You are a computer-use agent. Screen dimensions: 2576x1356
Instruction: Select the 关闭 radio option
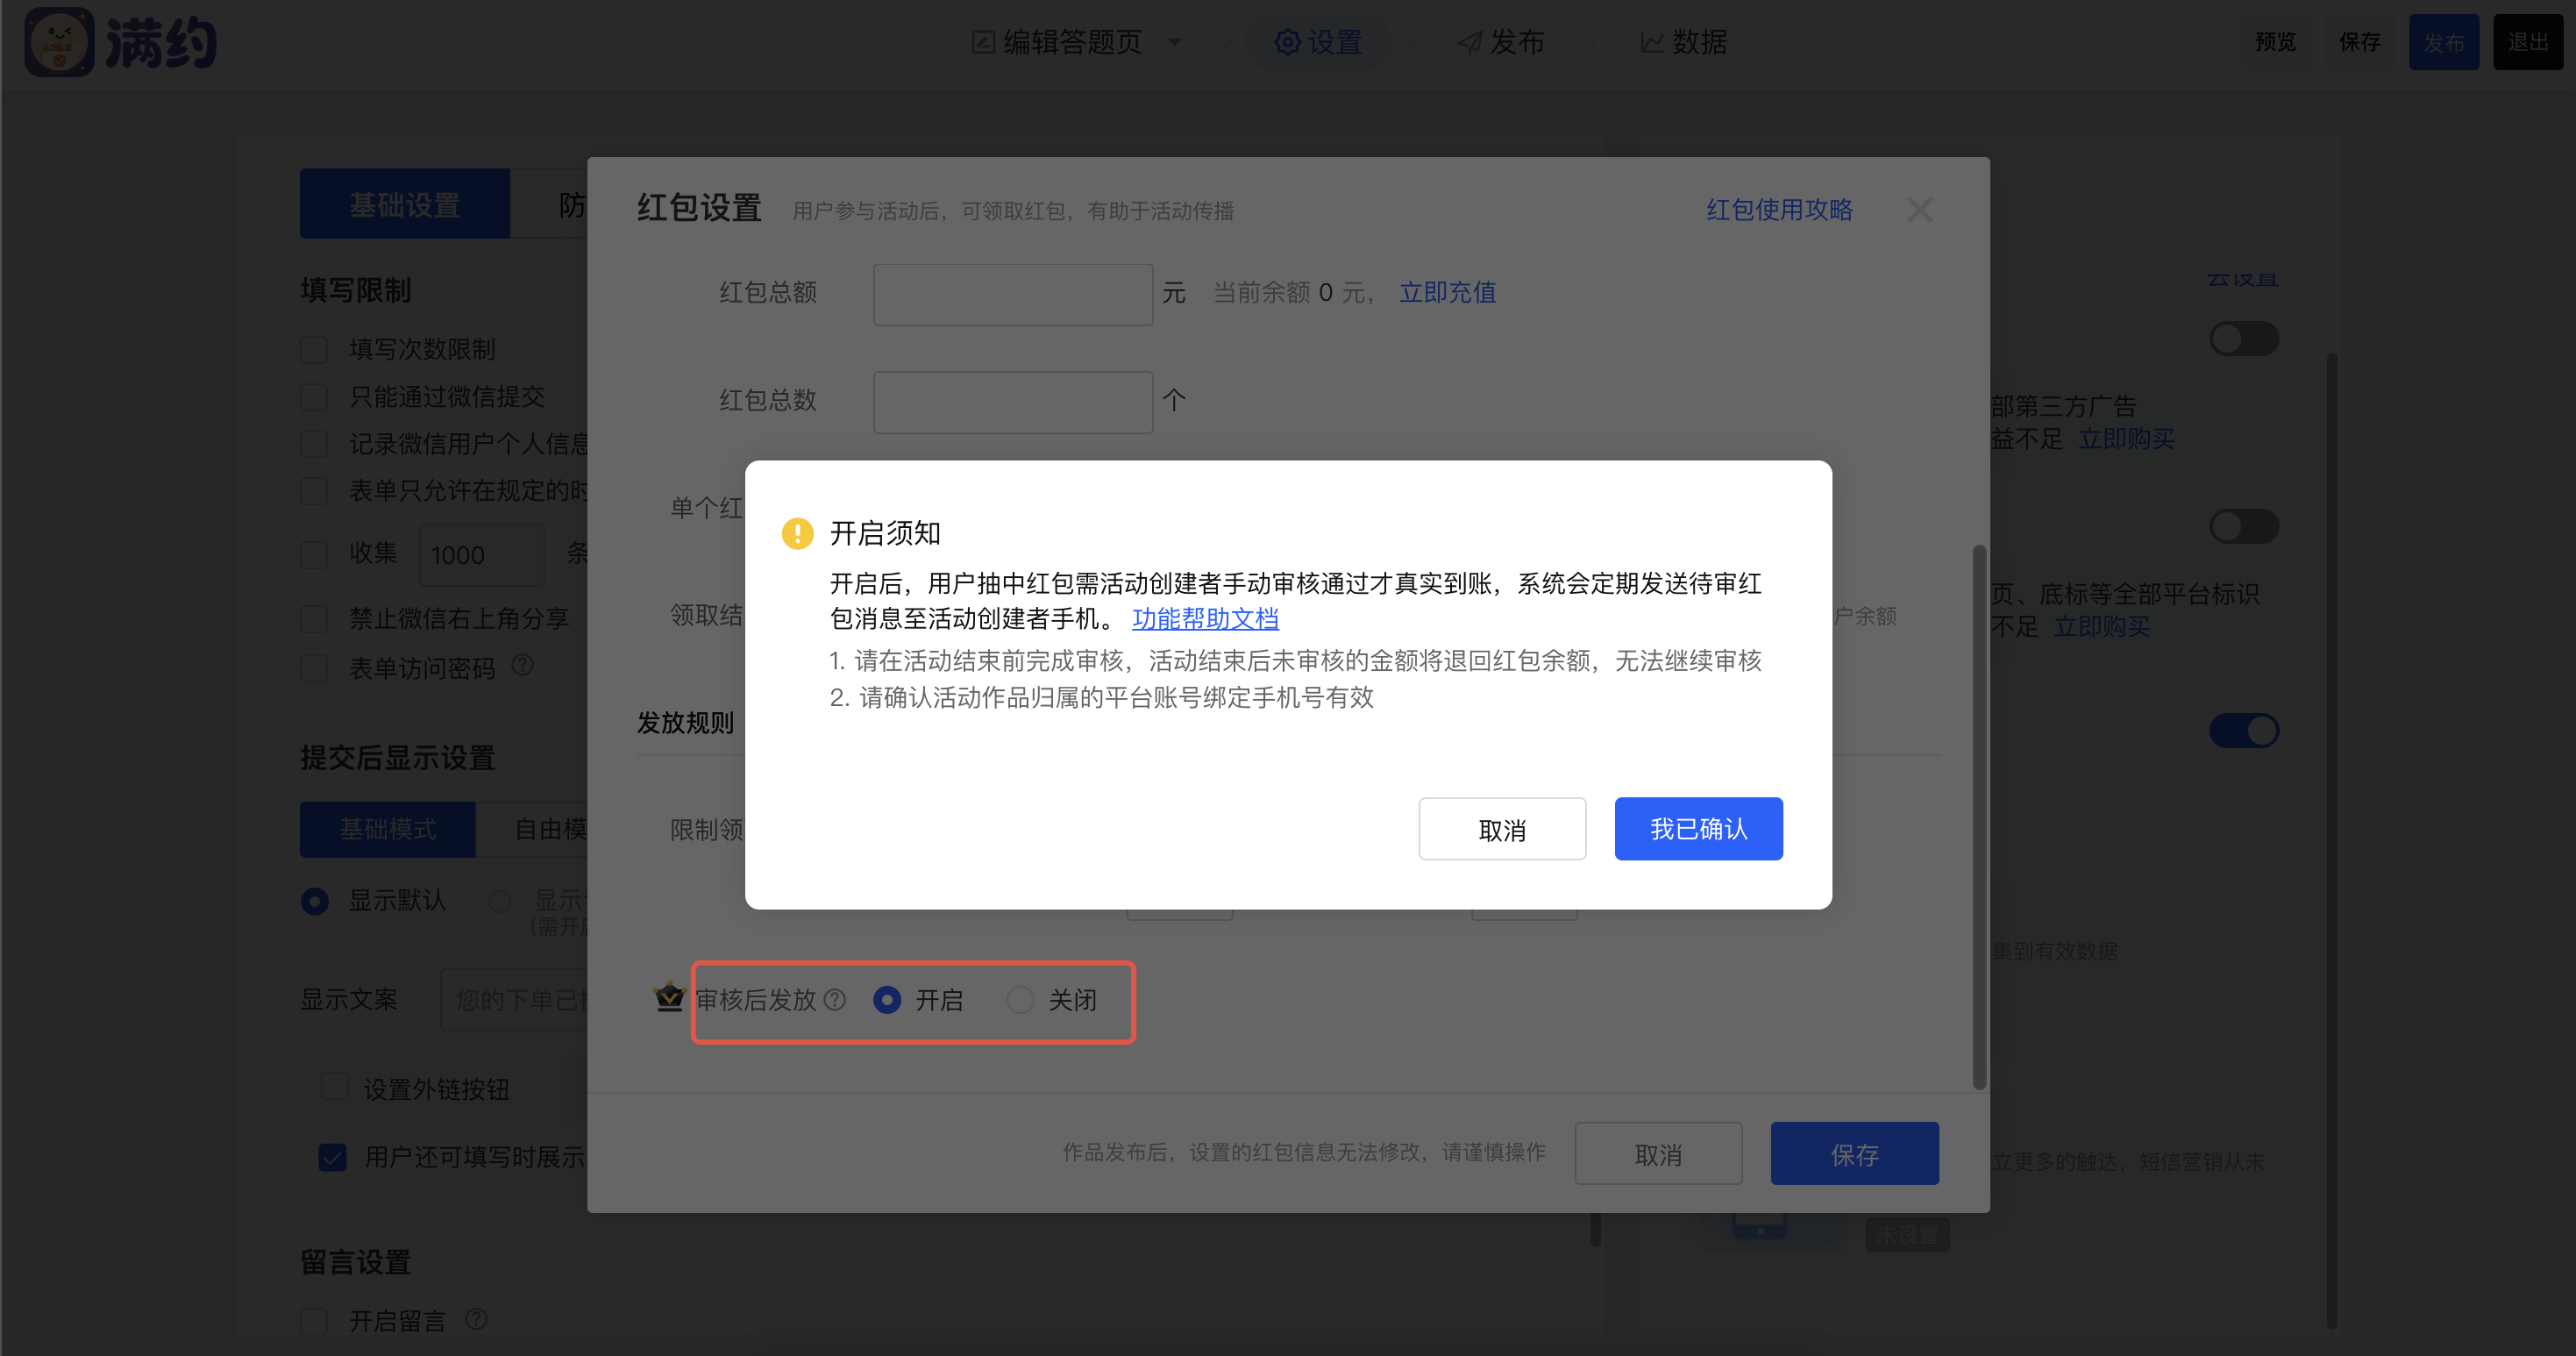coord(1020,999)
